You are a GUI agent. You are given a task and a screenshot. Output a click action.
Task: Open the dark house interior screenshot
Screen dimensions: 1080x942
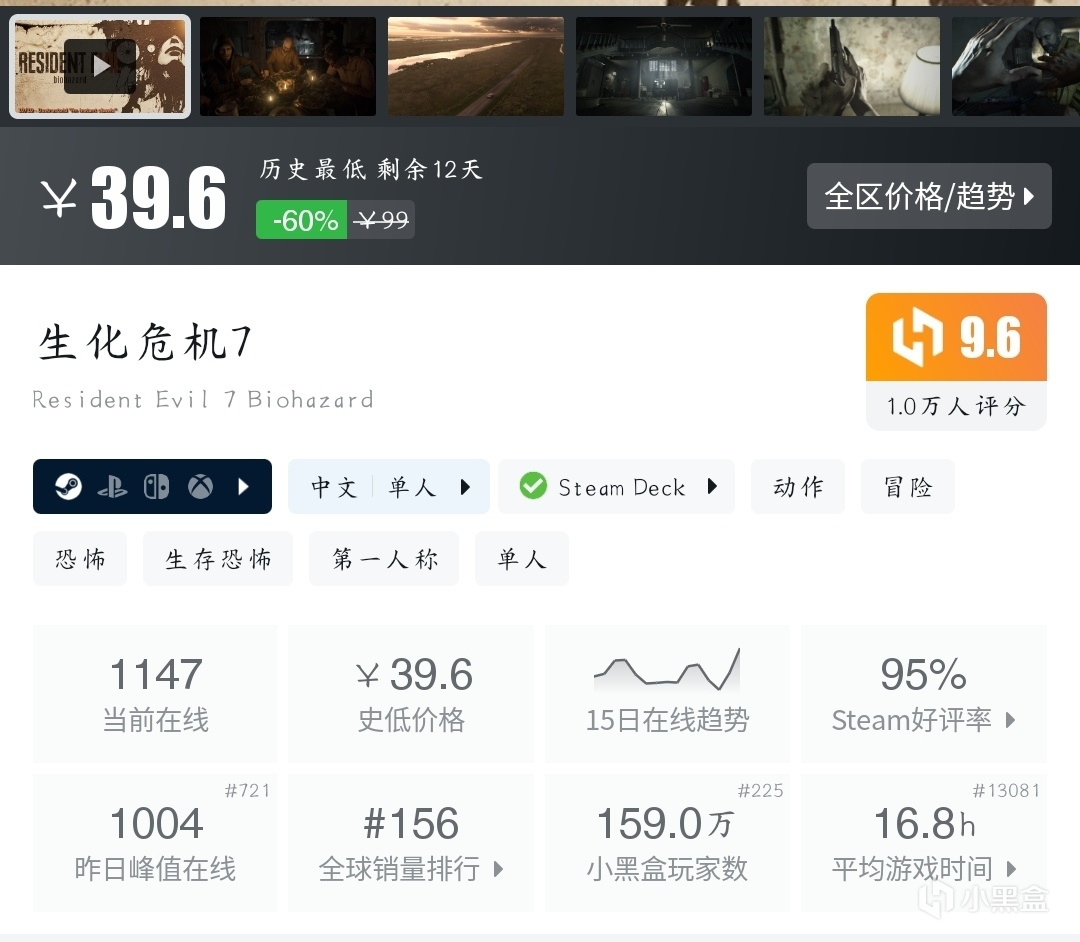click(x=664, y=66)
